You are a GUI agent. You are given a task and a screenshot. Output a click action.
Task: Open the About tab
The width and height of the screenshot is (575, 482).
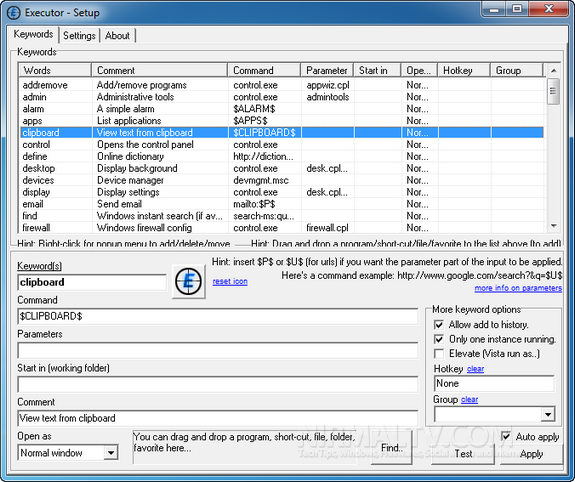[x=117, y=36]
